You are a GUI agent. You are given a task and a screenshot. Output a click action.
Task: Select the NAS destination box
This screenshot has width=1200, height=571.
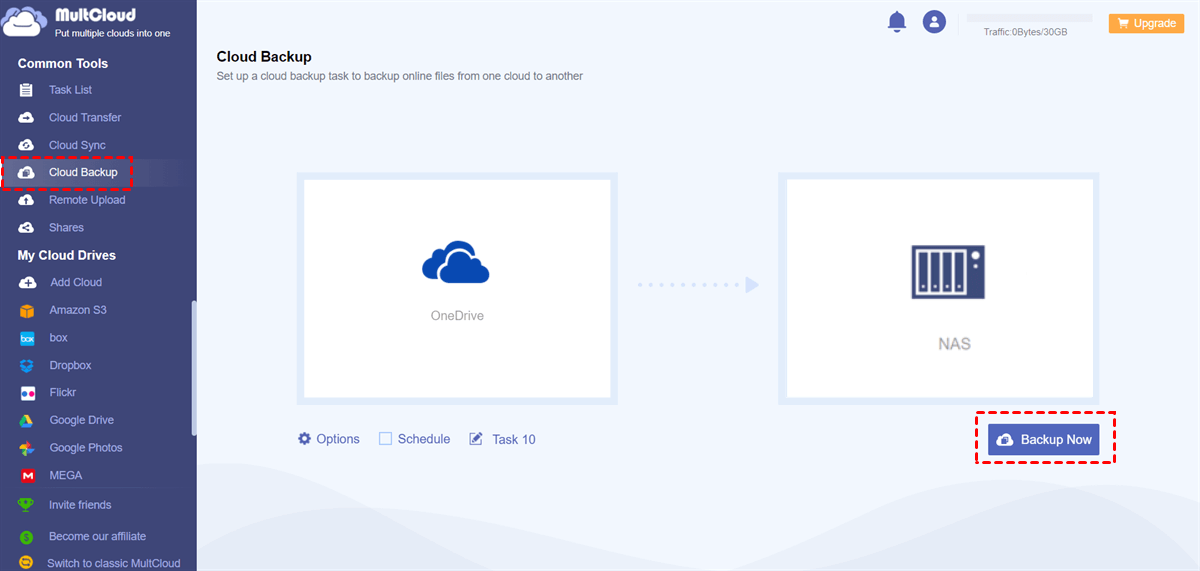click(939, 288)
